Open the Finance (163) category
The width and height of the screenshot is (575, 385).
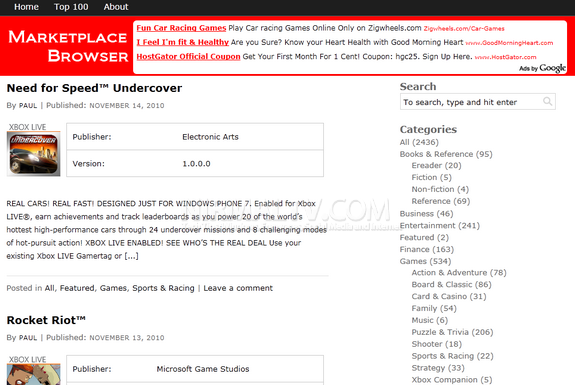tap(427, 249)
